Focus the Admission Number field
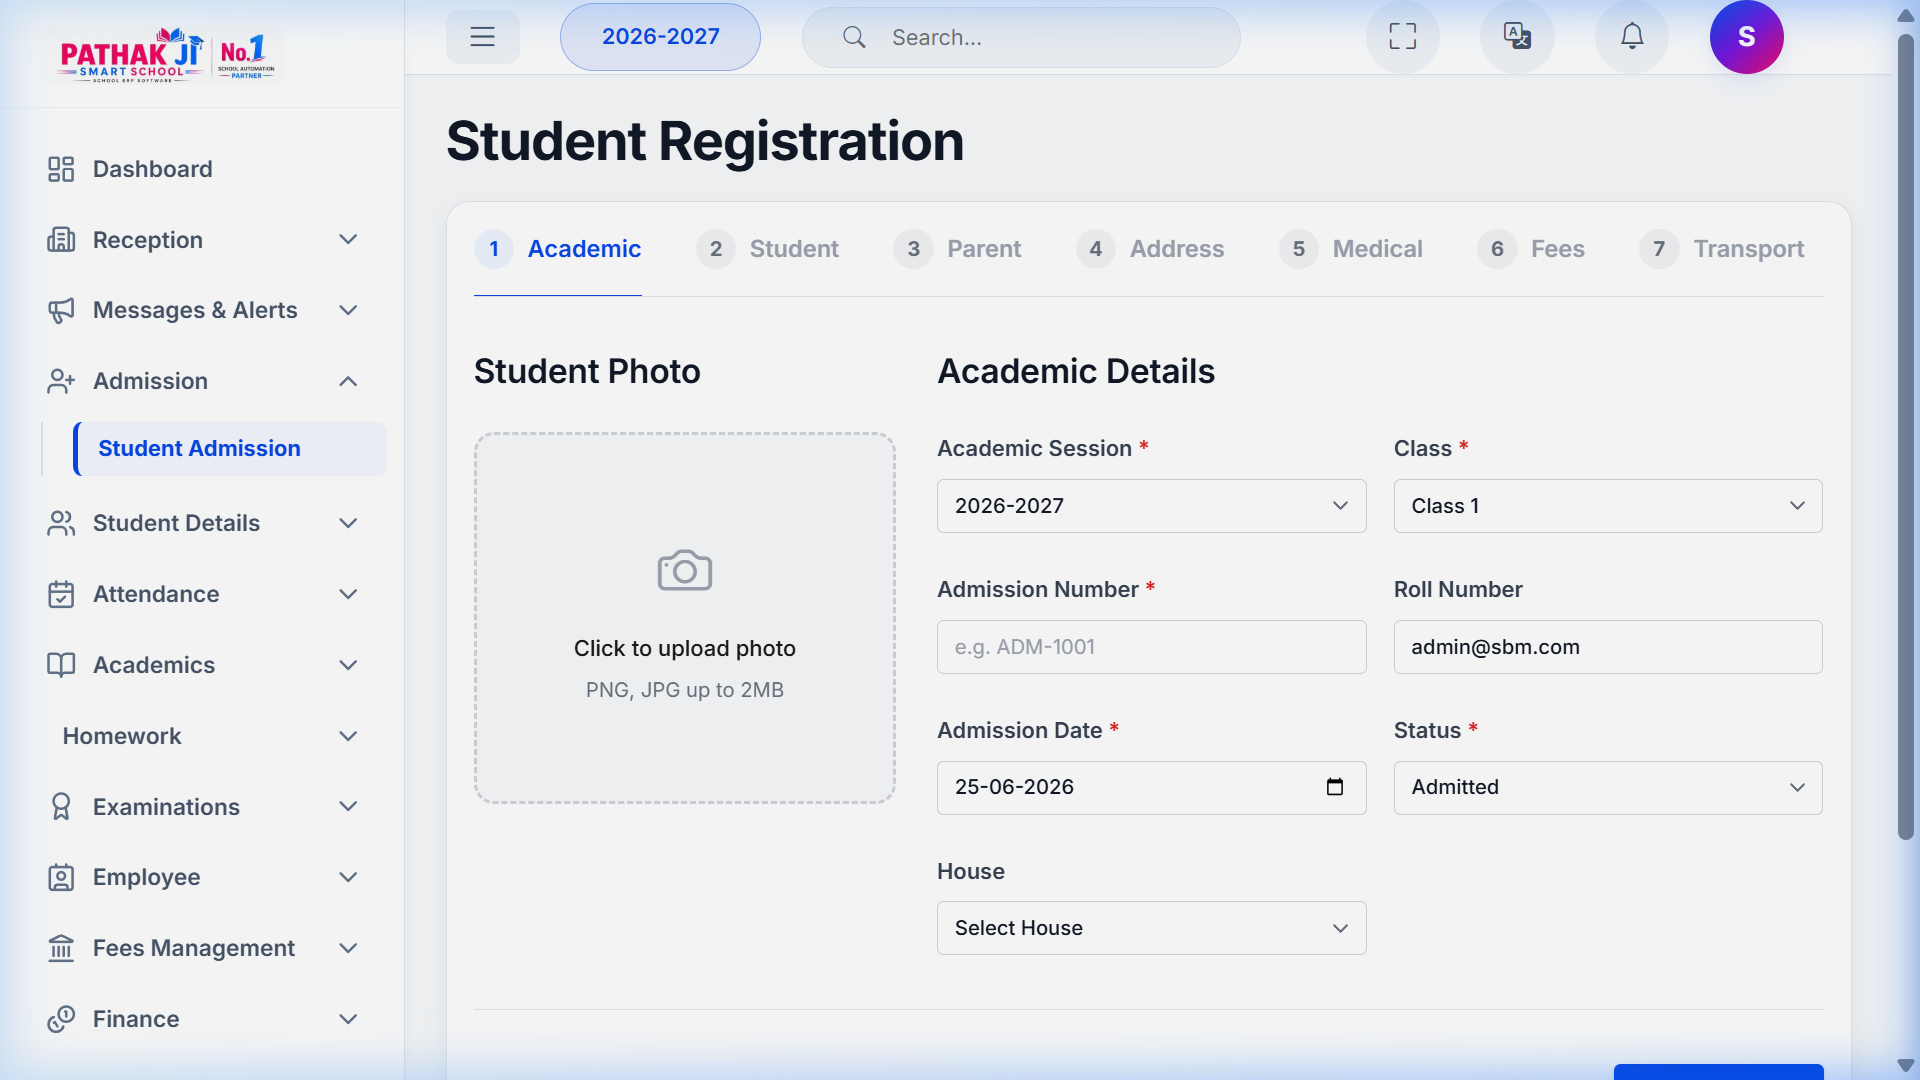The image size is (1920, 1080). 1151,647
